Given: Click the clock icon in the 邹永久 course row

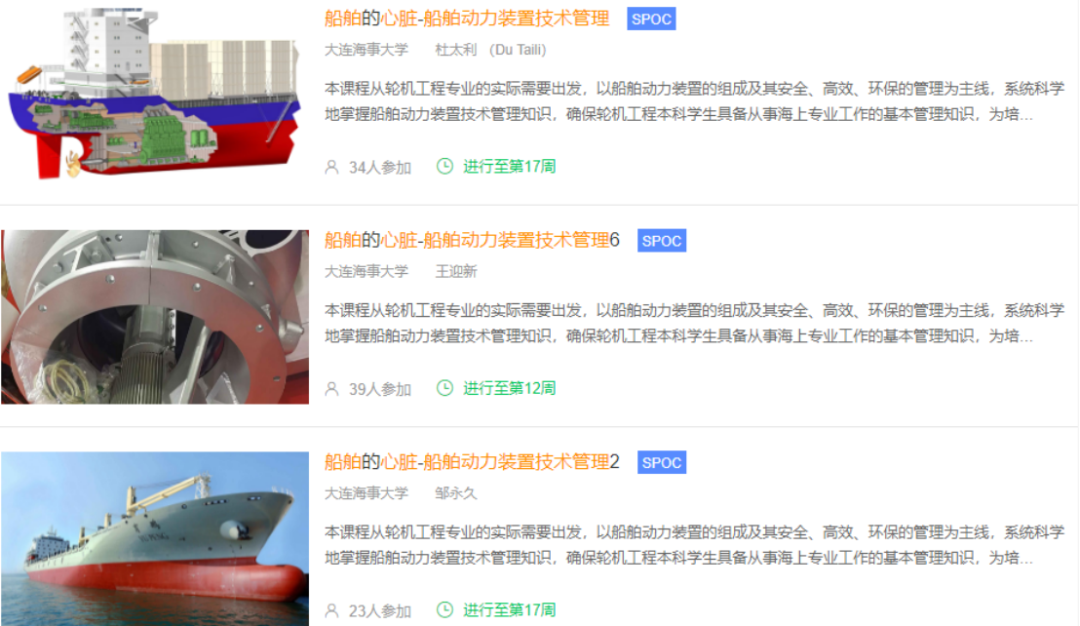Looking at the screenshot, I should click(x=445, y=609).
